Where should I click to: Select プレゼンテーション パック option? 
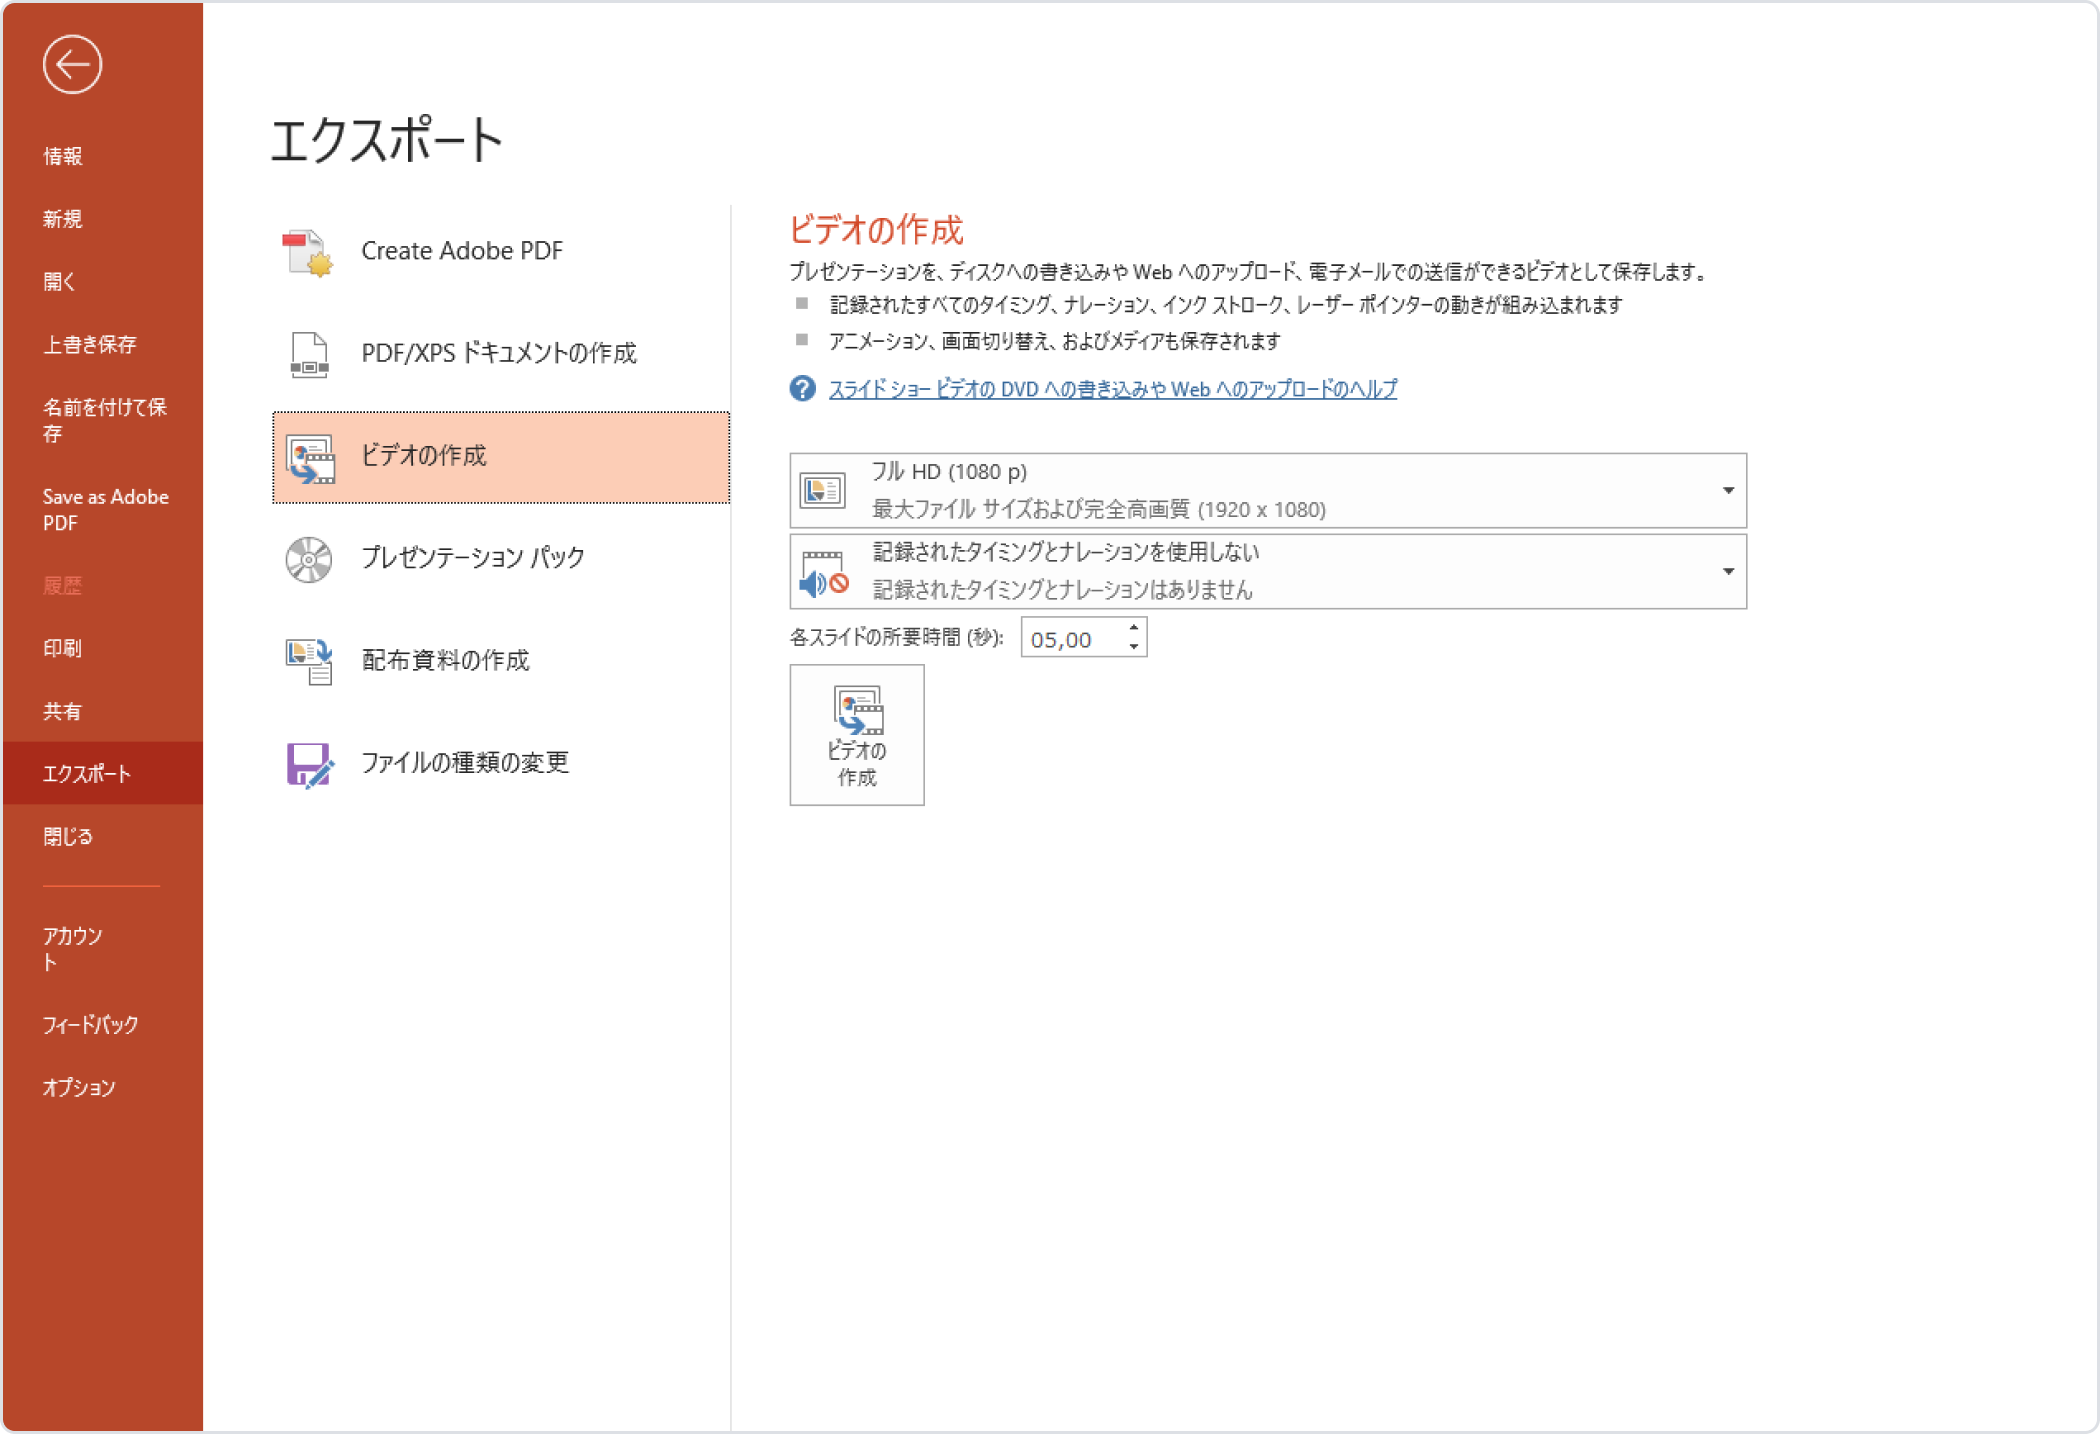pos(501,559)
